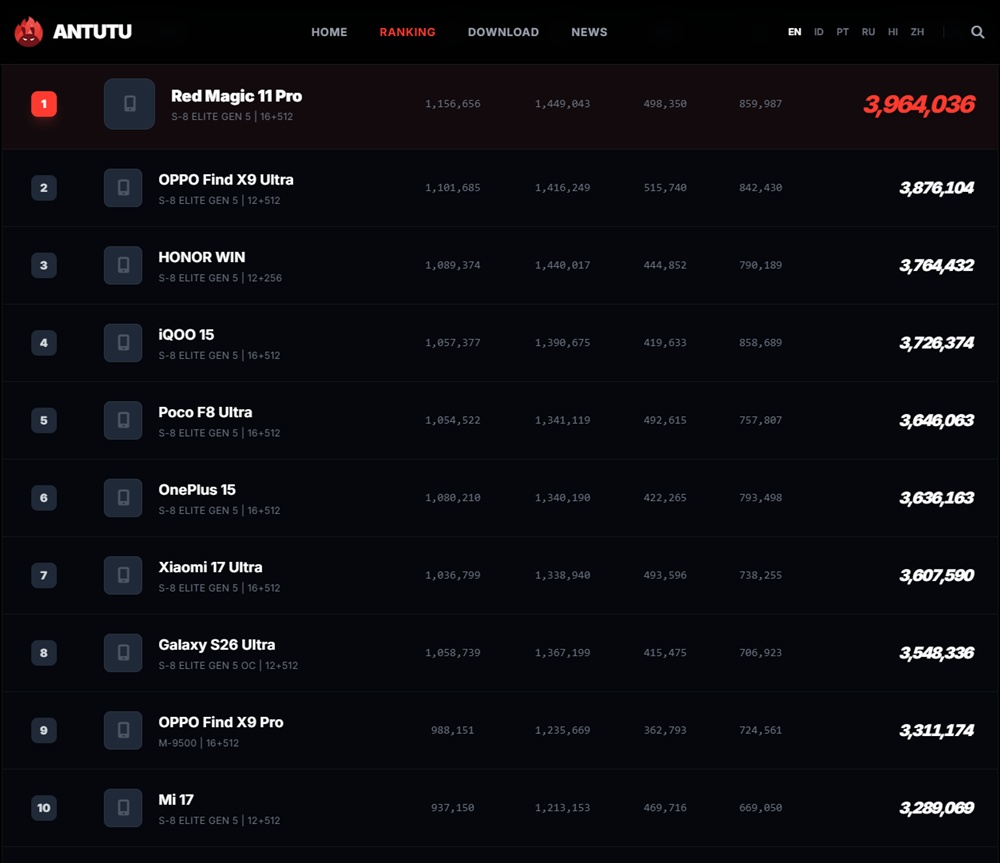Go to the HOME menu item
Viewport: 1000px width, 863px height.
point(329,32)
